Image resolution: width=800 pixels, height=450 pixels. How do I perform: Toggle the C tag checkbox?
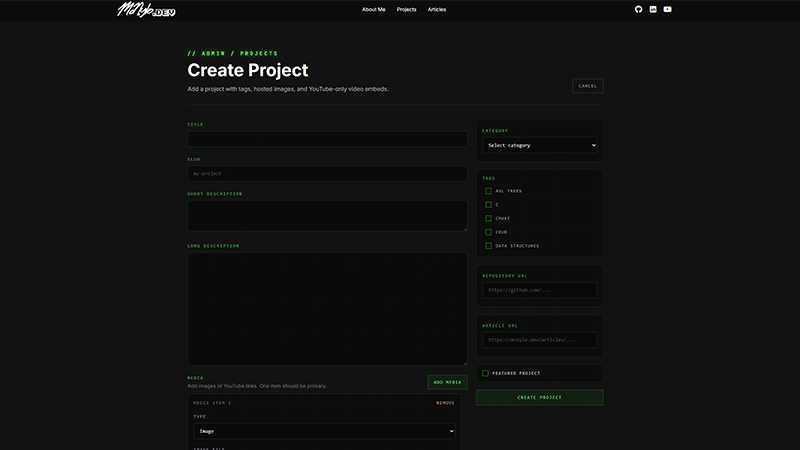point(488,205)
